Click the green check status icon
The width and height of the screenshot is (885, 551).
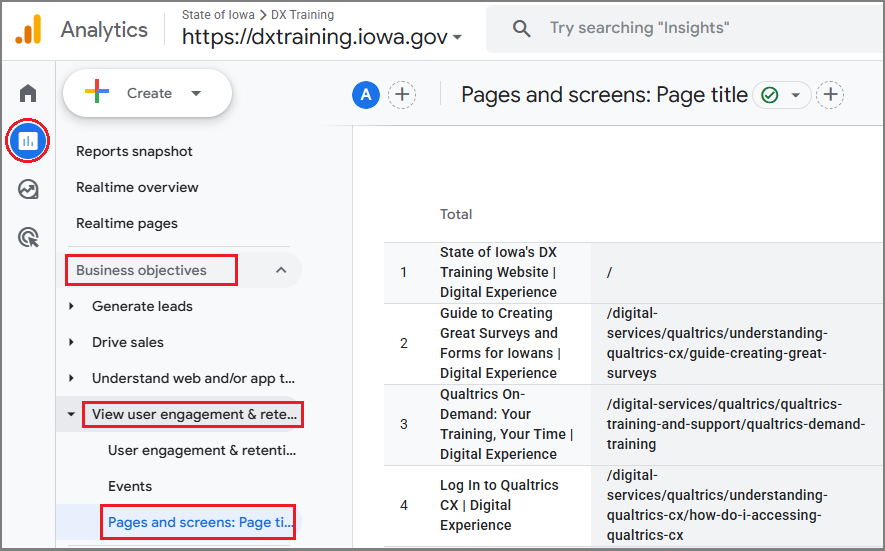click(x=770, y=95)
